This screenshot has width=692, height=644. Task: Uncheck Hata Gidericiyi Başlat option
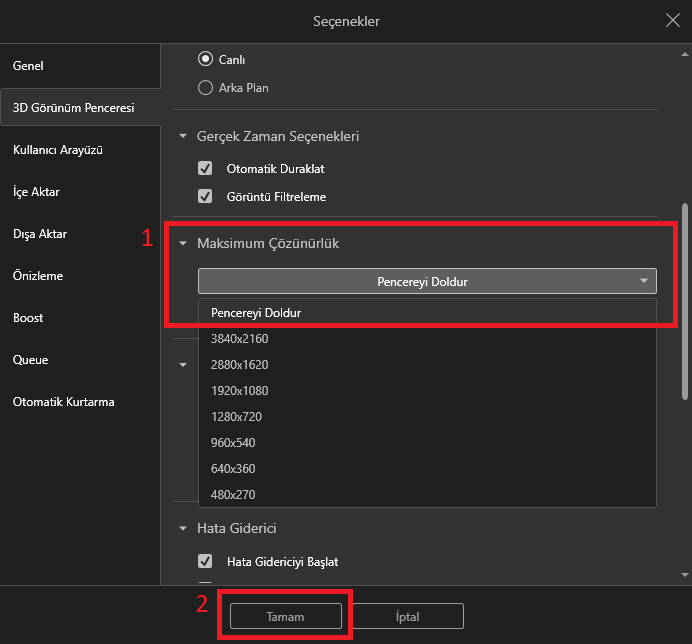pyautogui.click(x=206, y=561)
